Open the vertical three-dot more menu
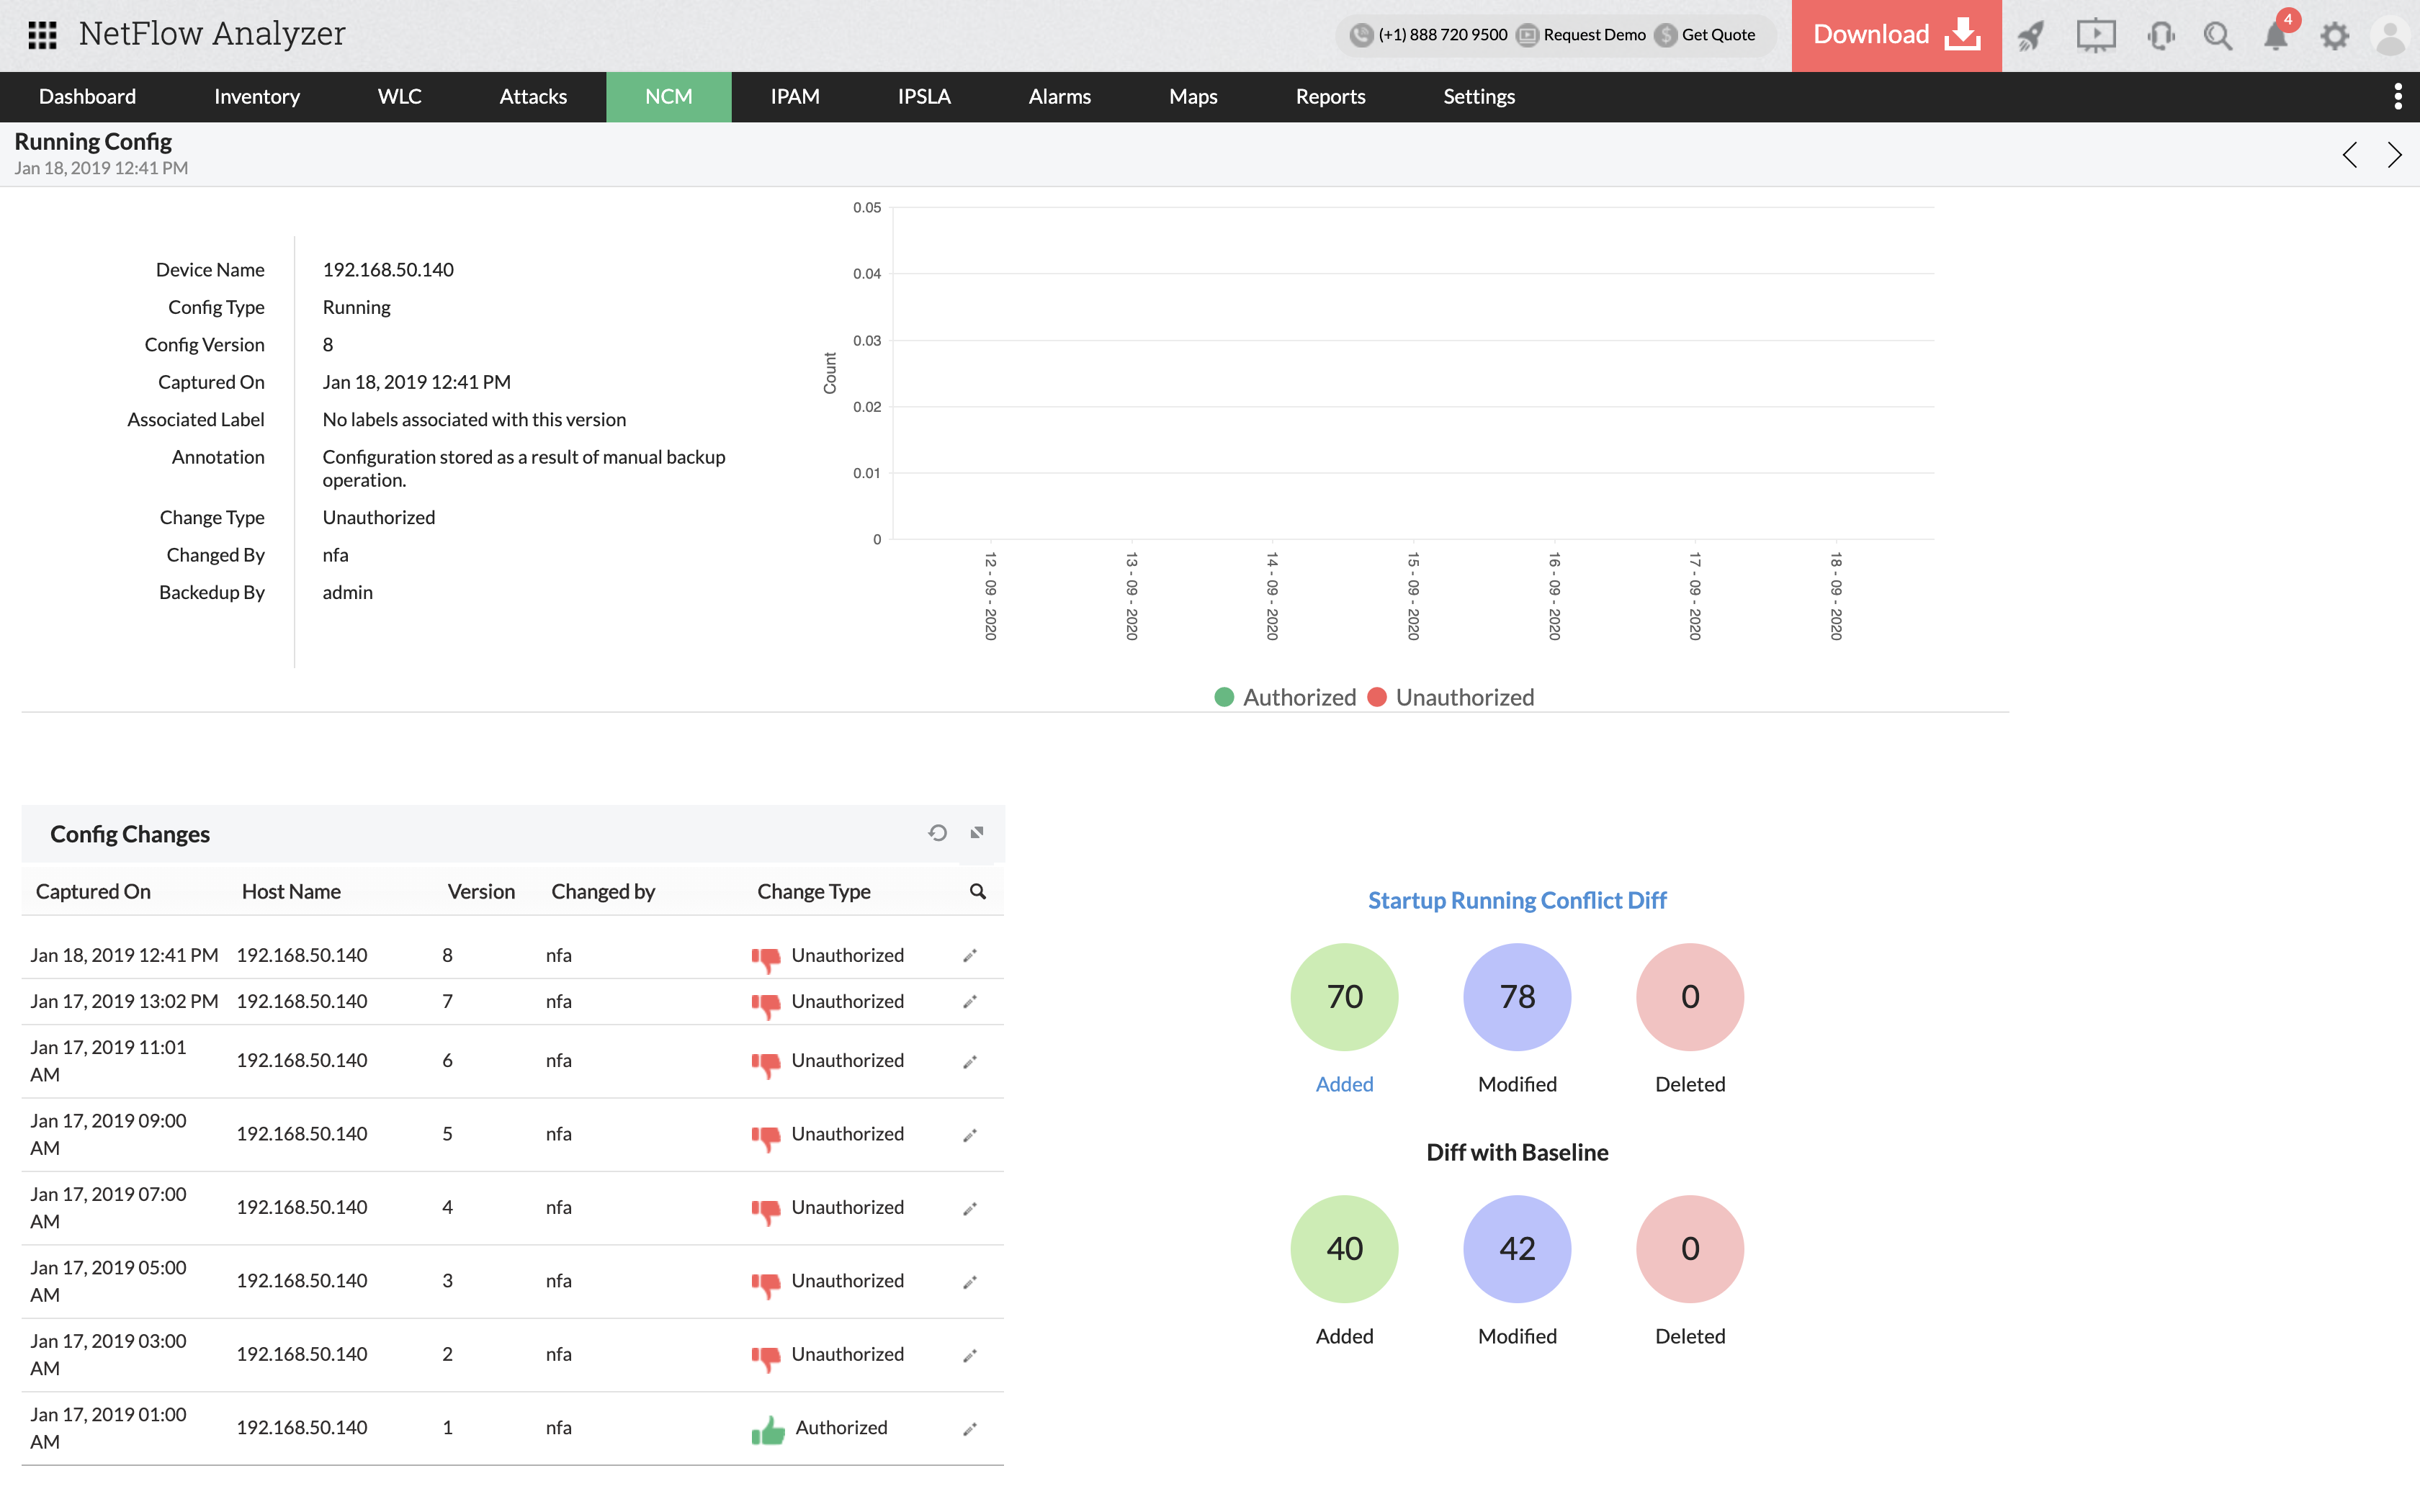This screenshot has height=1512, width=2420. click(x=2397, y=96)
